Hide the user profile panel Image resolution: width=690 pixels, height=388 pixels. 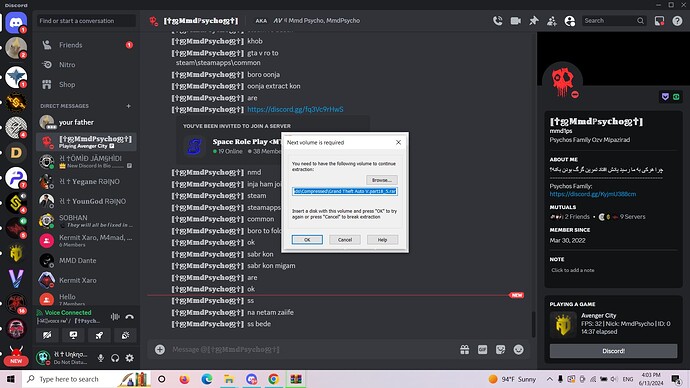[x=570, y=21]
